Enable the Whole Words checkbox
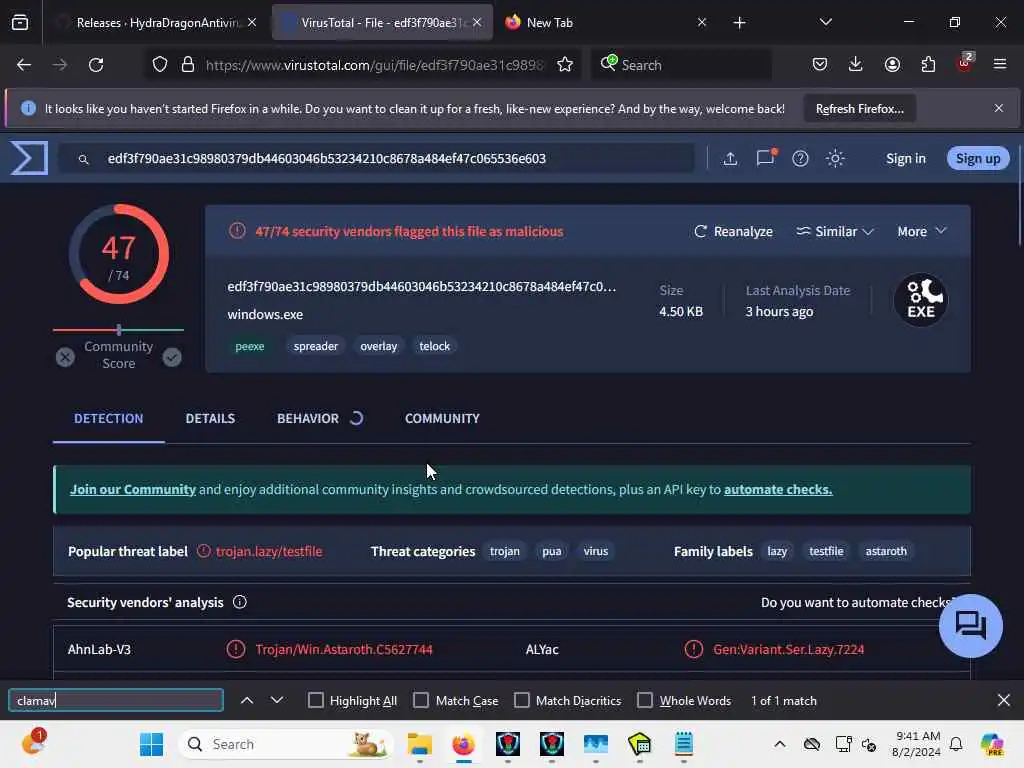The image size is (1024, 768). pos(645,701)
